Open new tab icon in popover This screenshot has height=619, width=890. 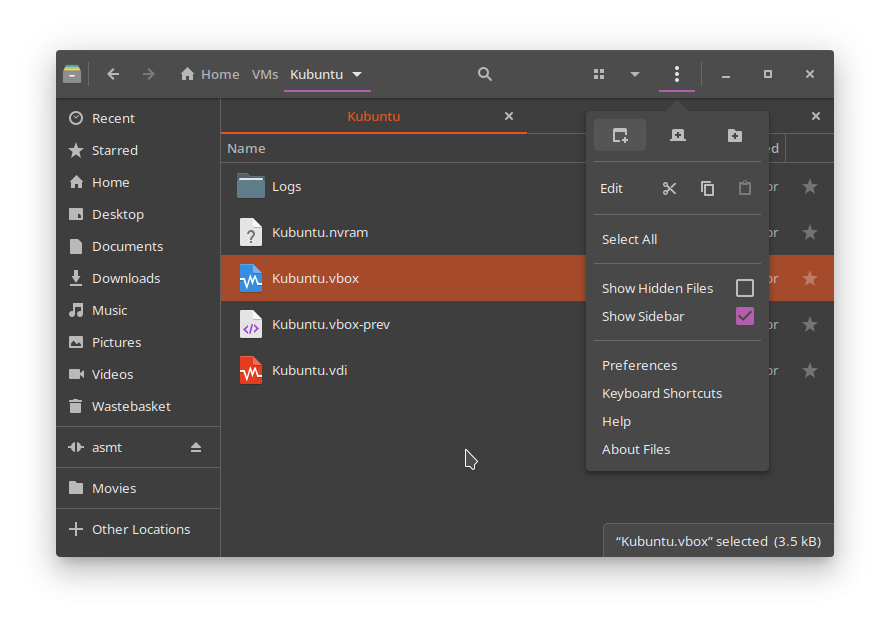tap(678, 136)
